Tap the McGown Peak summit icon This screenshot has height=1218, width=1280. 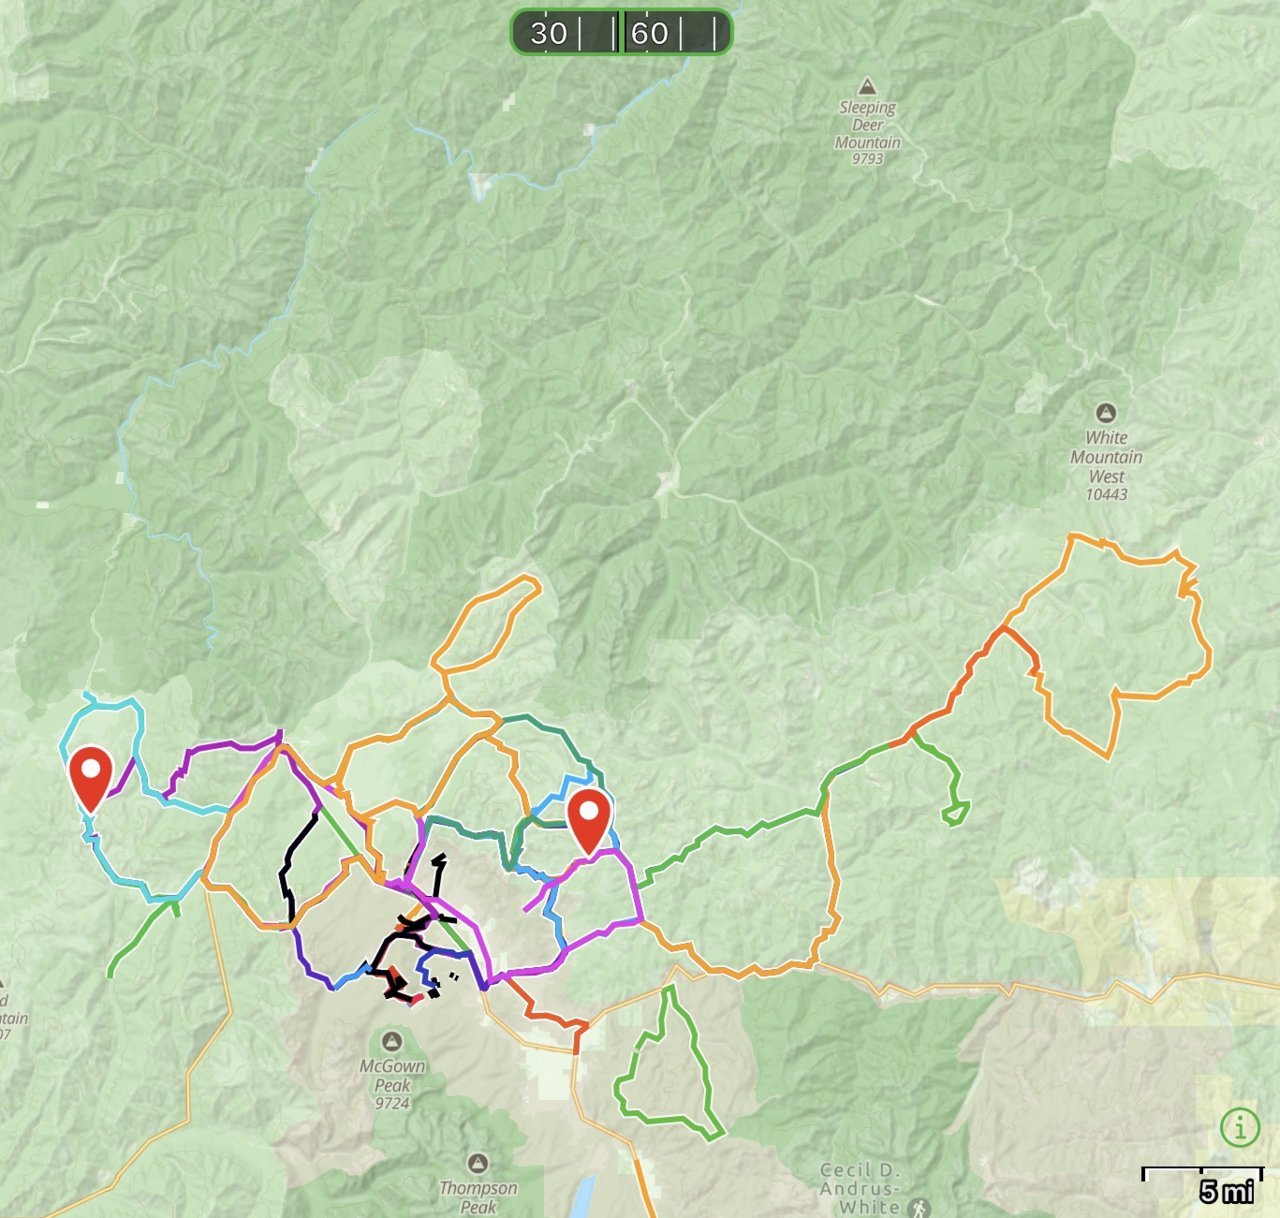(x=392, y=1042)
